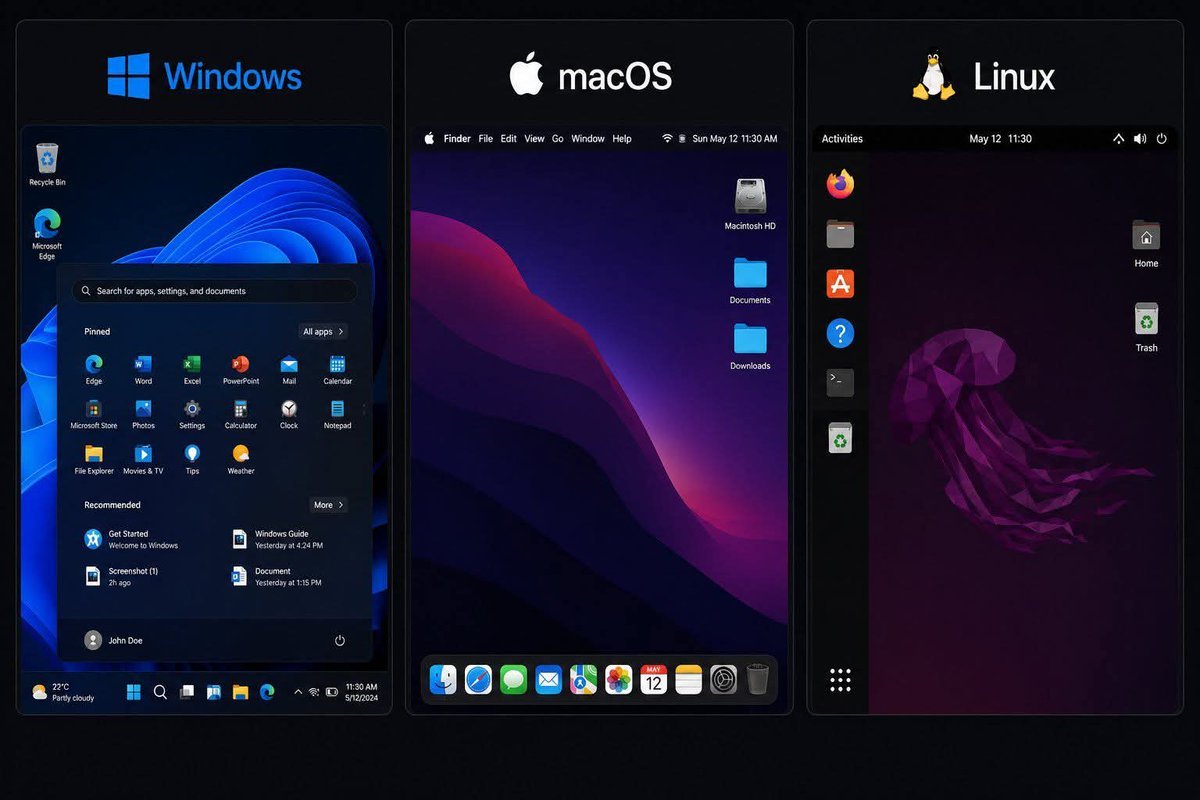
Task: Open Finder menu in macOS menu bar
Action: 457,139
